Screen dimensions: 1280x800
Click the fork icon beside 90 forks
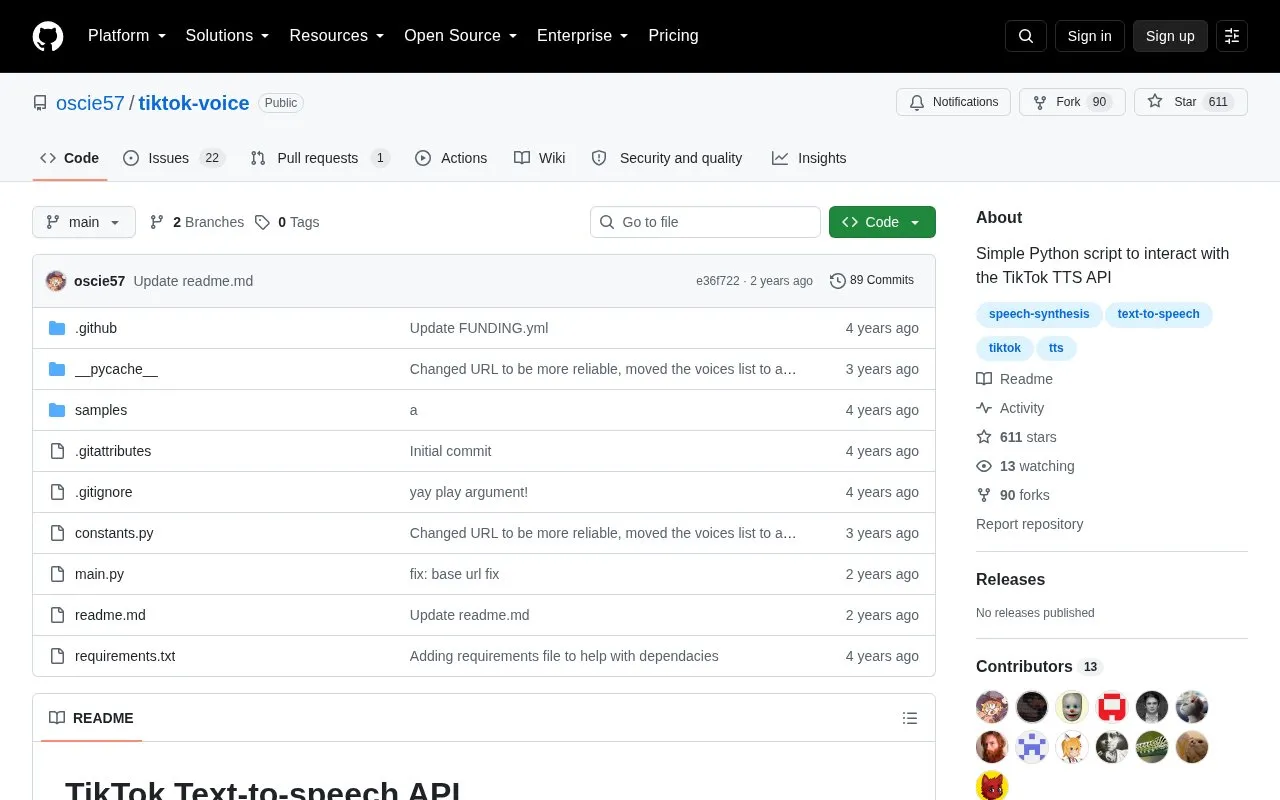tap(984, 495)
